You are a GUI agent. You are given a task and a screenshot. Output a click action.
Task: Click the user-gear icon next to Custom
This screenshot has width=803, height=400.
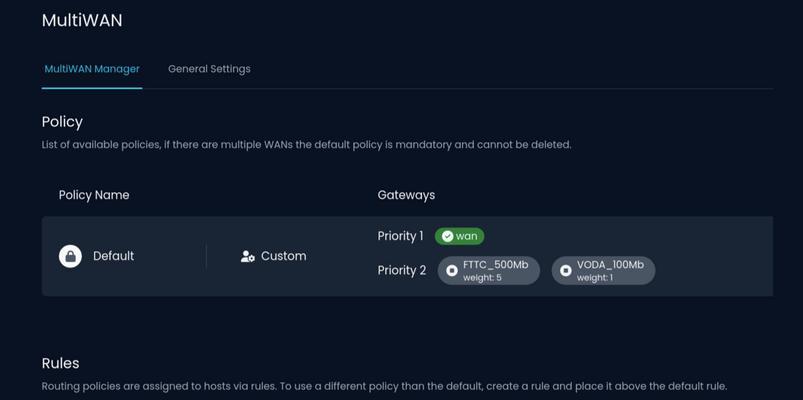tap(248, 257)
